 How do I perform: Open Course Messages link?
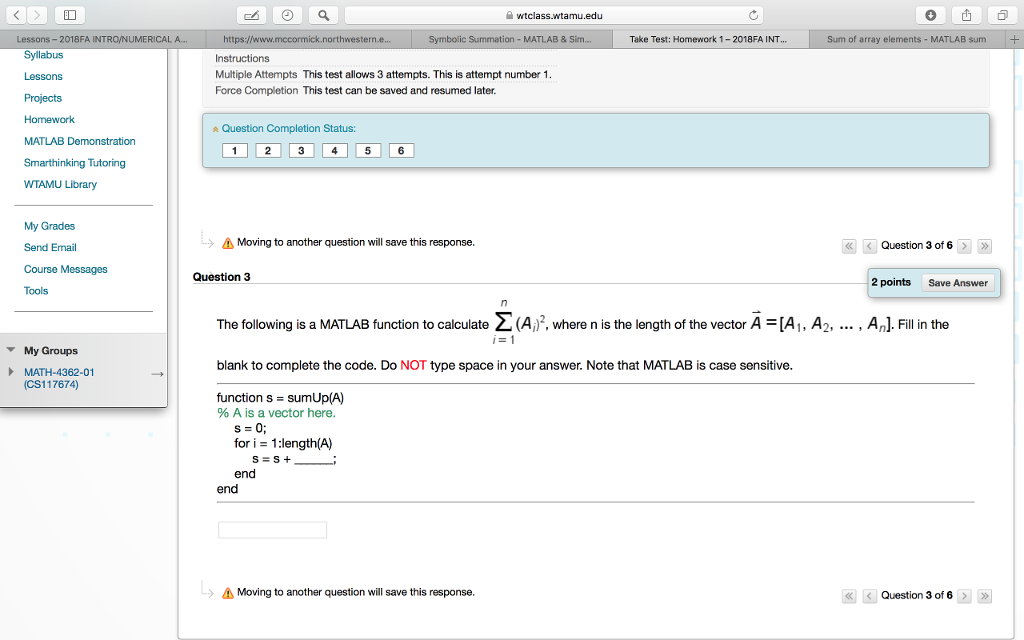click(66, 269)
